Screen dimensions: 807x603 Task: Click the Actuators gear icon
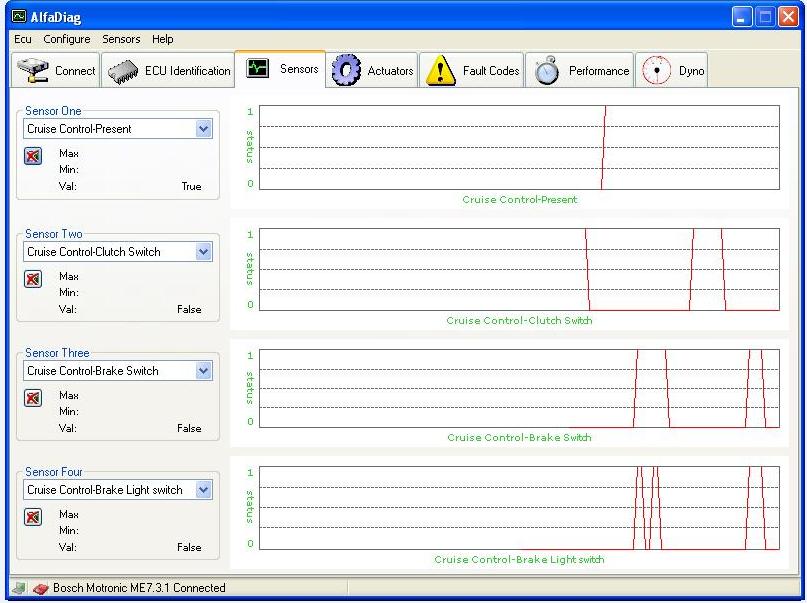tap(346, 71)
